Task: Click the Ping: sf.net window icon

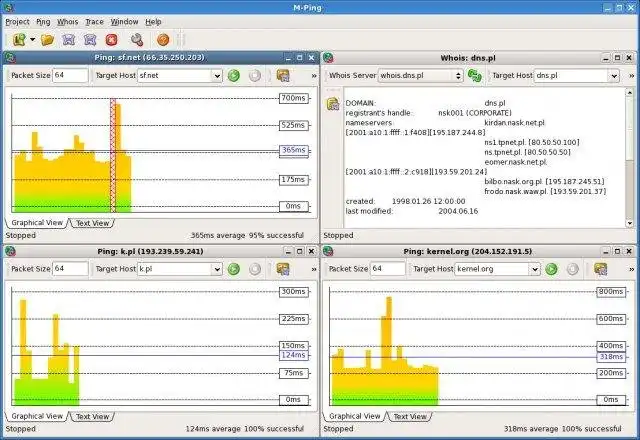Action: 10,58
